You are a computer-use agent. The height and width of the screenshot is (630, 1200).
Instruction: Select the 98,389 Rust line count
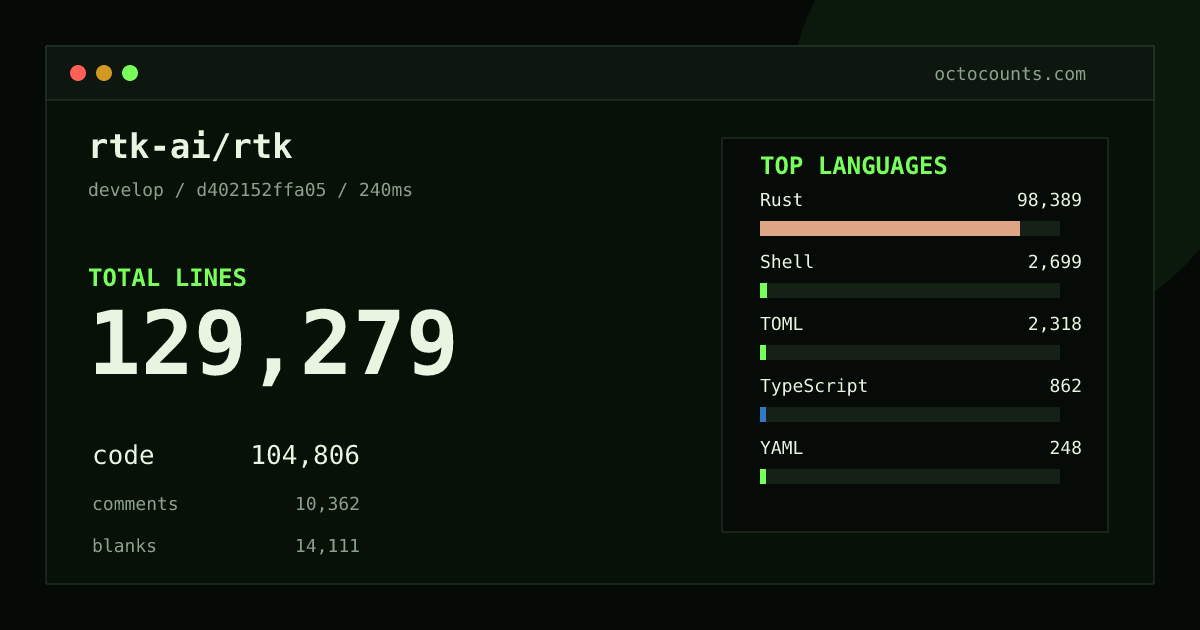point(1049,201)
